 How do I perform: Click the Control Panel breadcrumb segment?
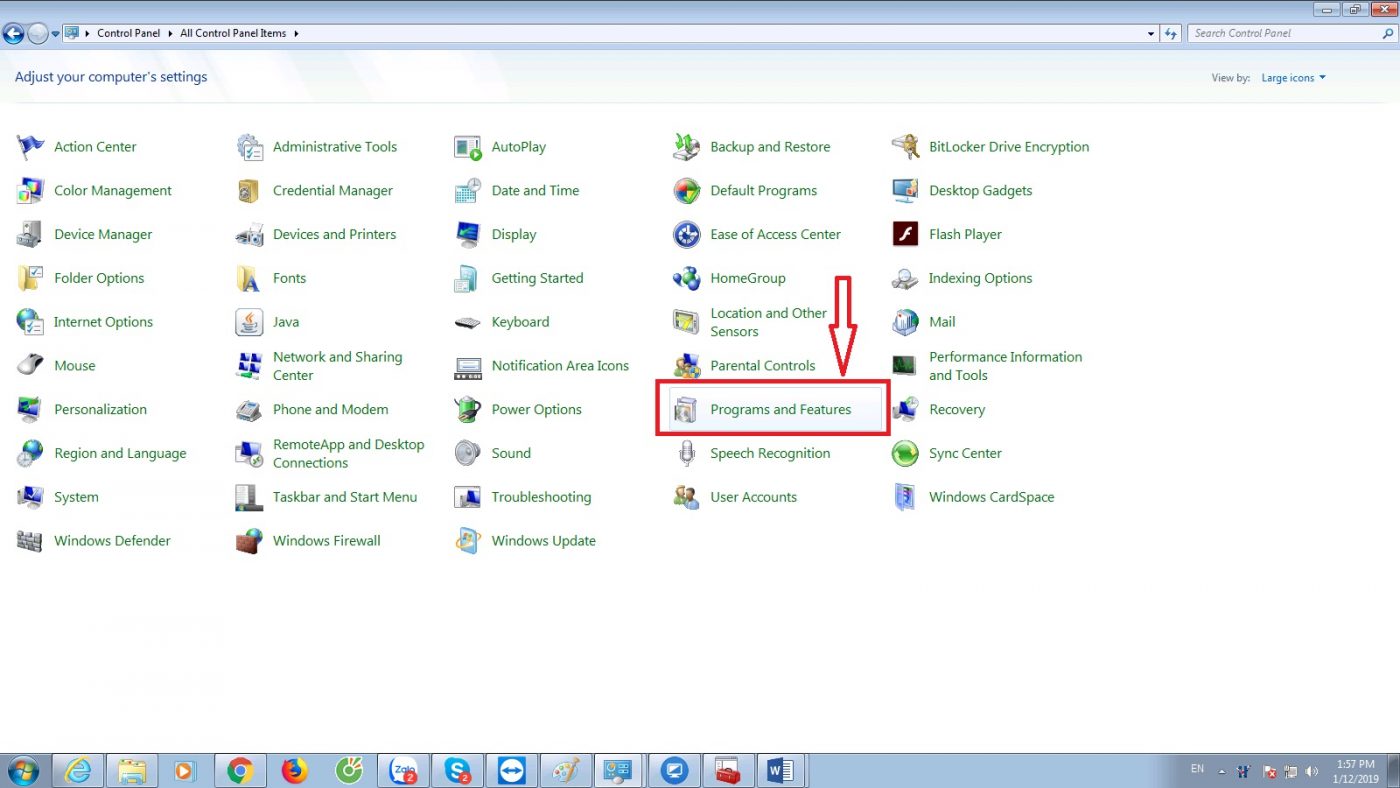point(128,33)
